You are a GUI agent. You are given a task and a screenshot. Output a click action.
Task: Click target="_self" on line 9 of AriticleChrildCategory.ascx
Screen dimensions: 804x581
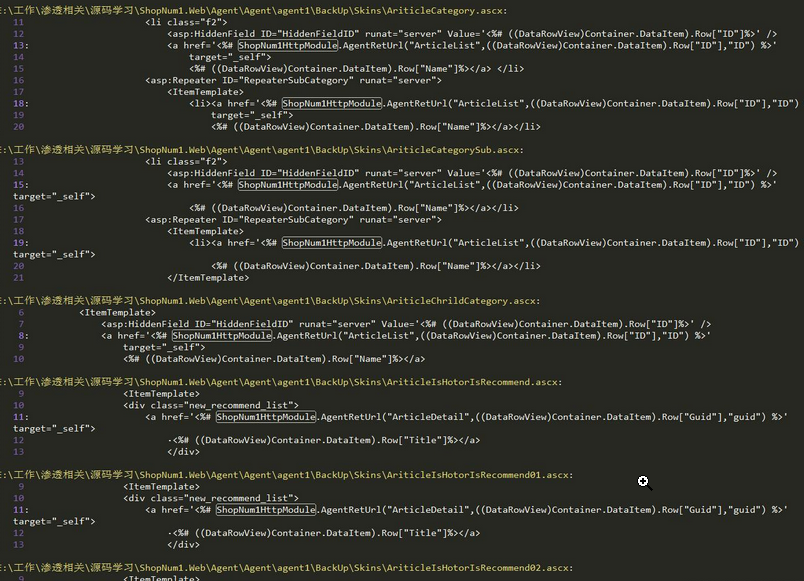point(164,347)
